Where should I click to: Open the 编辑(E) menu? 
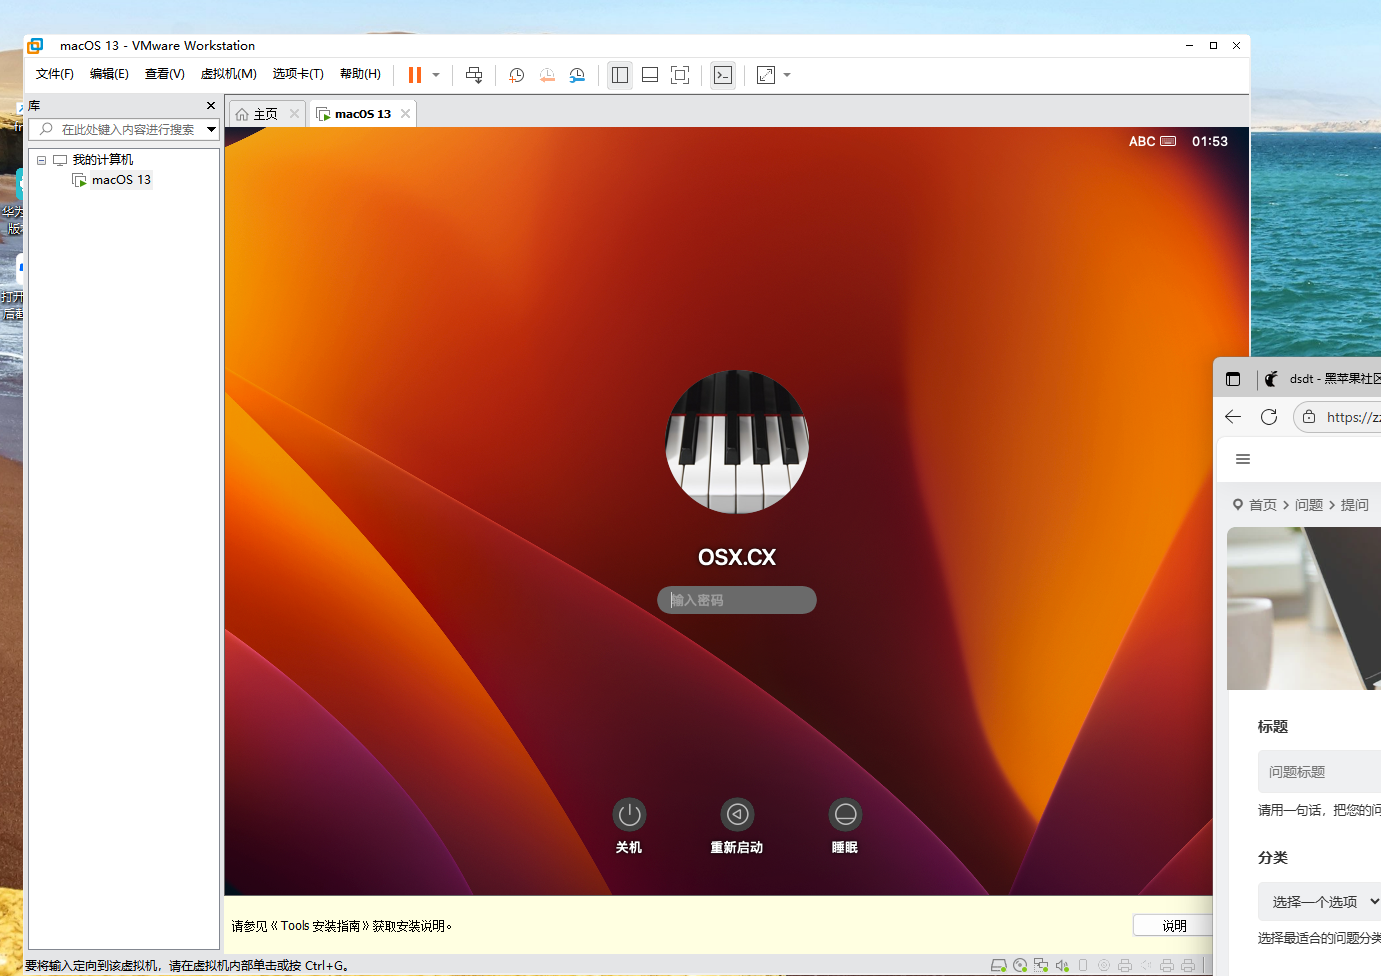109,74
